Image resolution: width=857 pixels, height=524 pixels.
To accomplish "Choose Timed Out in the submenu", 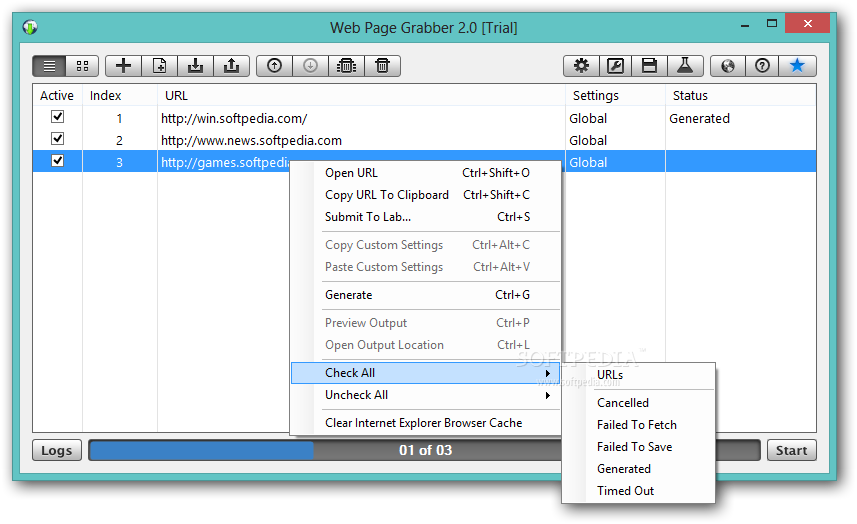I will click(638, 491).
